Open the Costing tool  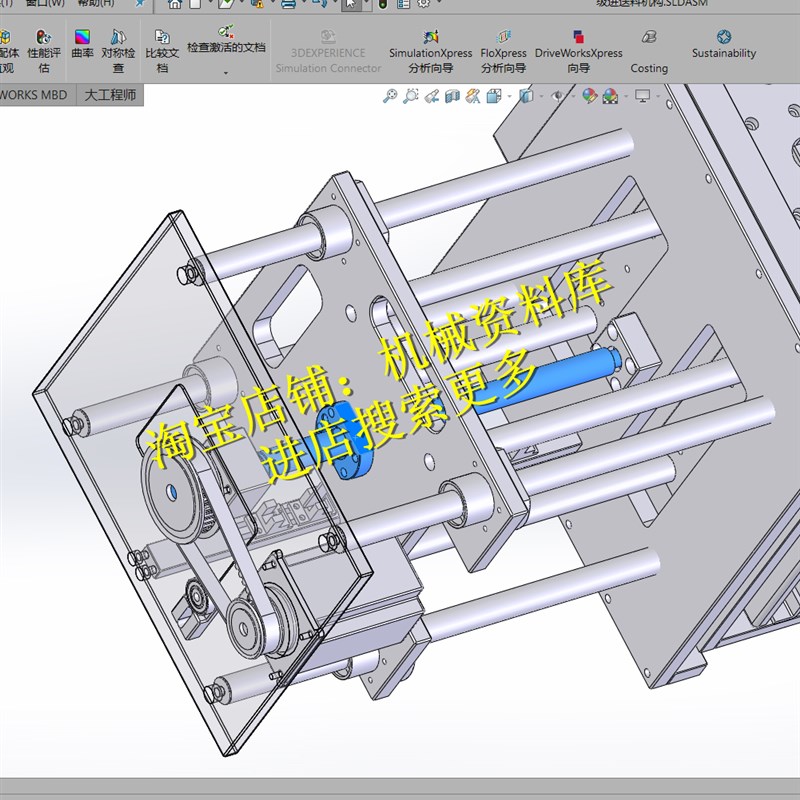(x=649, y=51)
